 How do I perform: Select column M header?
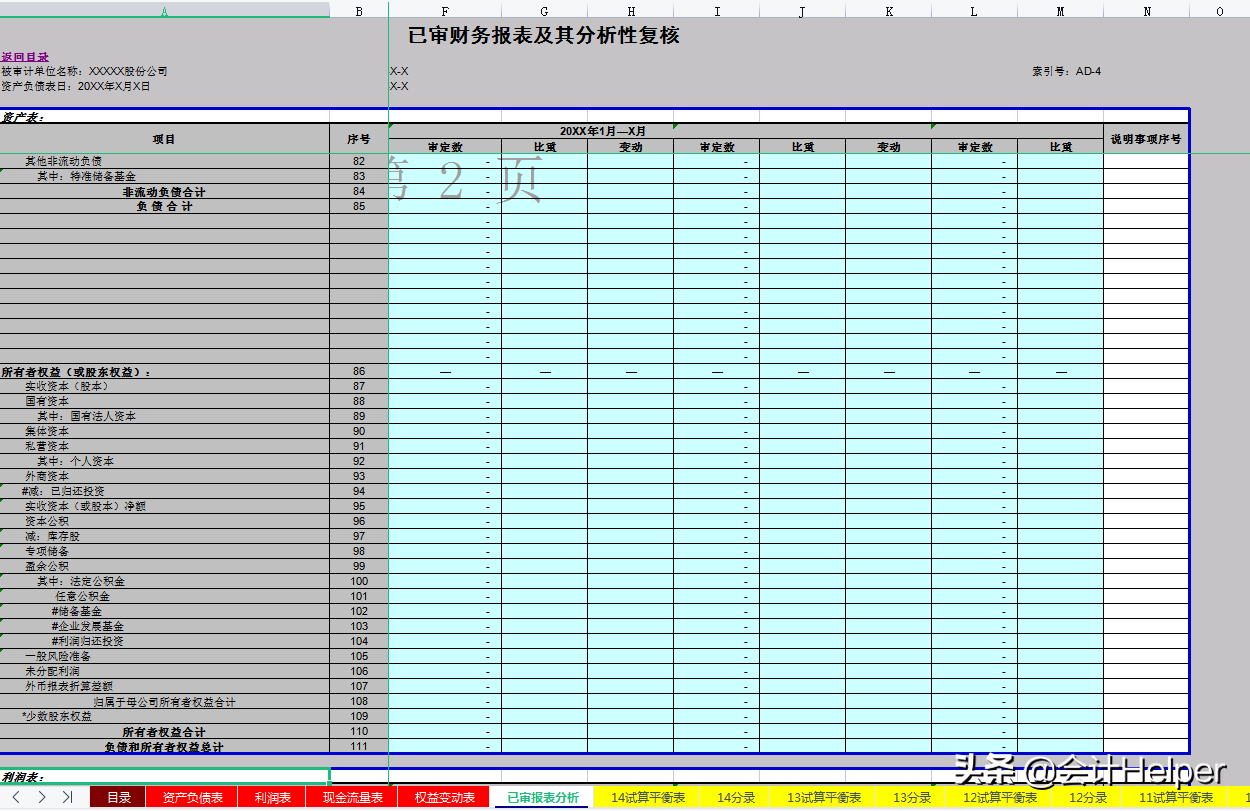pyautogui.click(x=1060, y=10)
